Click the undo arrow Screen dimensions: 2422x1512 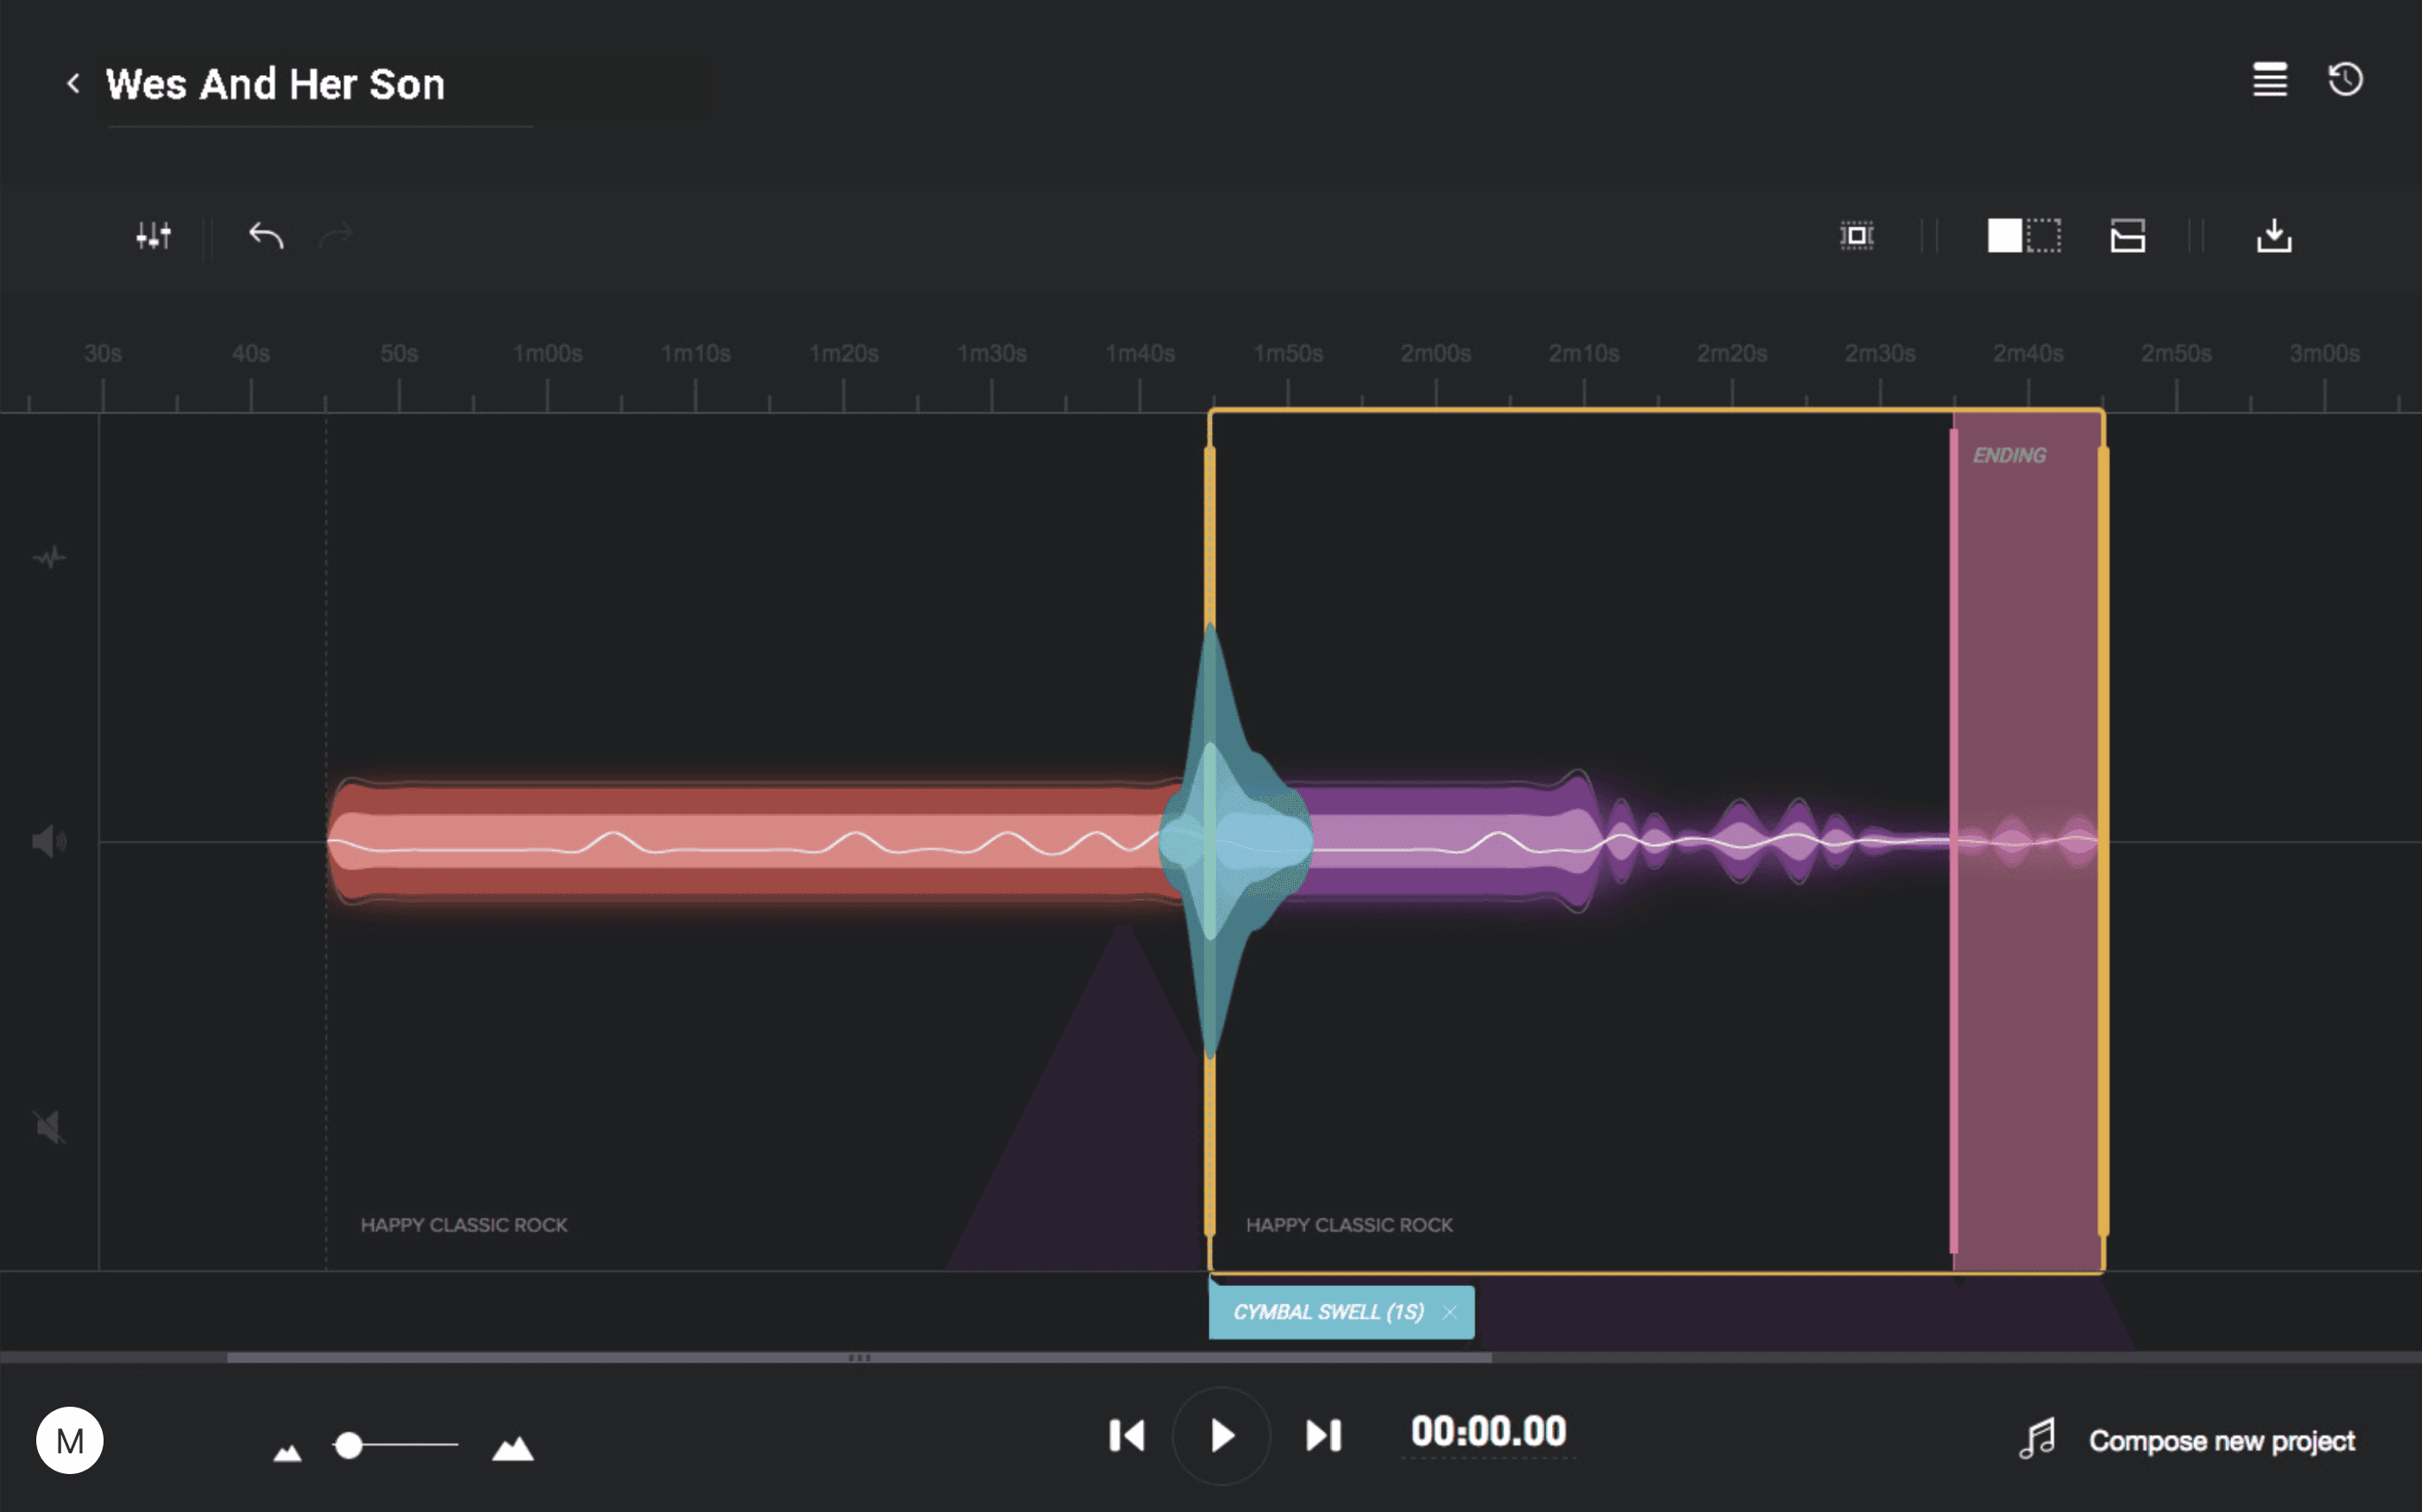click(266, 236)
